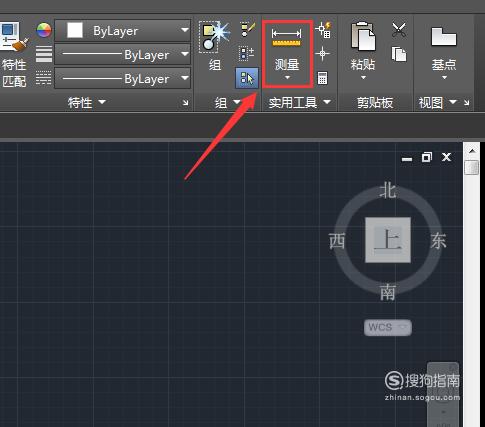Click the Group Edit icon with pencil
The width and height of the screenshot is (485, 427).
[x=248, y=29]
